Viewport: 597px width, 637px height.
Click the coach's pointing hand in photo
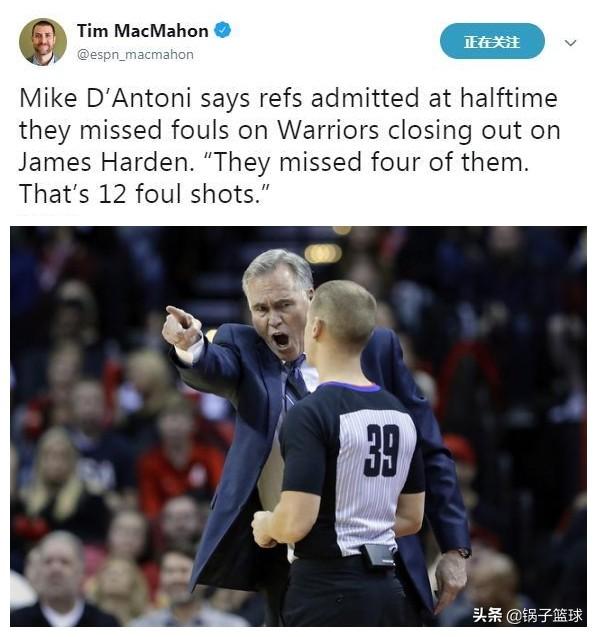(x=182, y=327)
